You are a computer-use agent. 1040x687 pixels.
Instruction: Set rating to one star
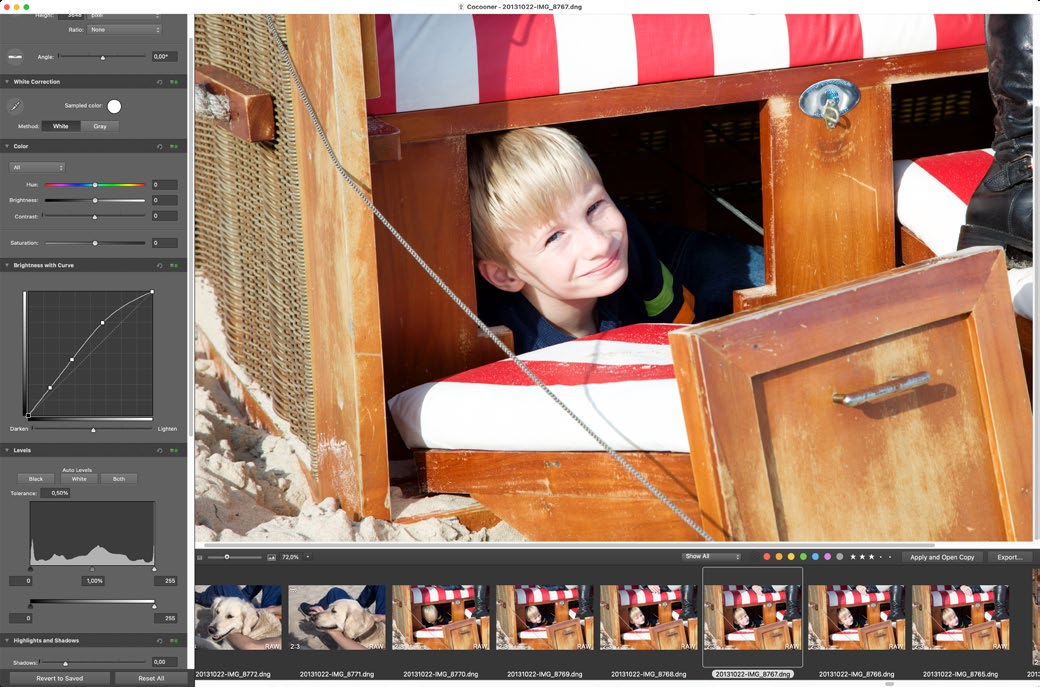pos(853,557)
